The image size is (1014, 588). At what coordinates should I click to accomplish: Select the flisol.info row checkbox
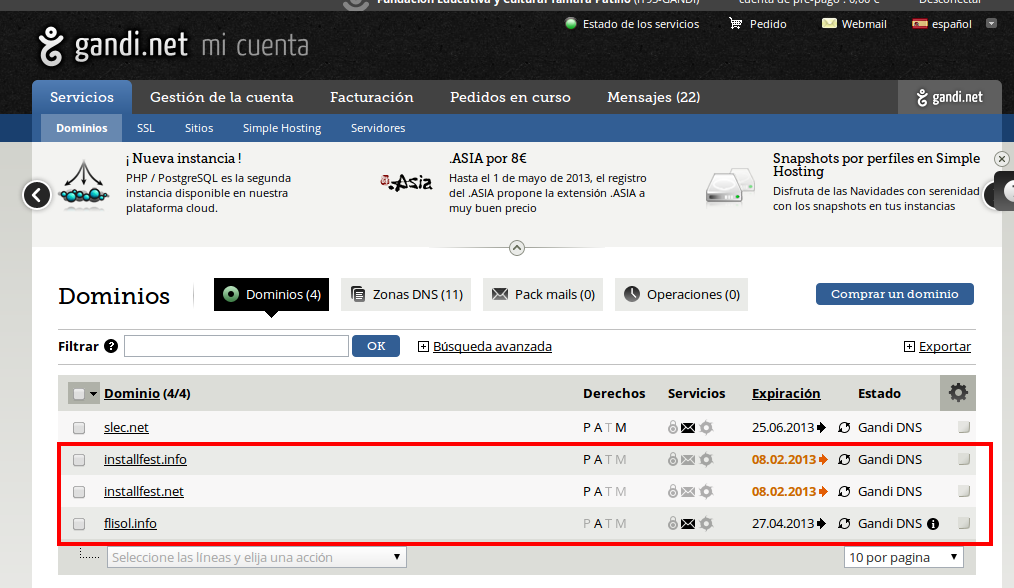tap(79, 524)
